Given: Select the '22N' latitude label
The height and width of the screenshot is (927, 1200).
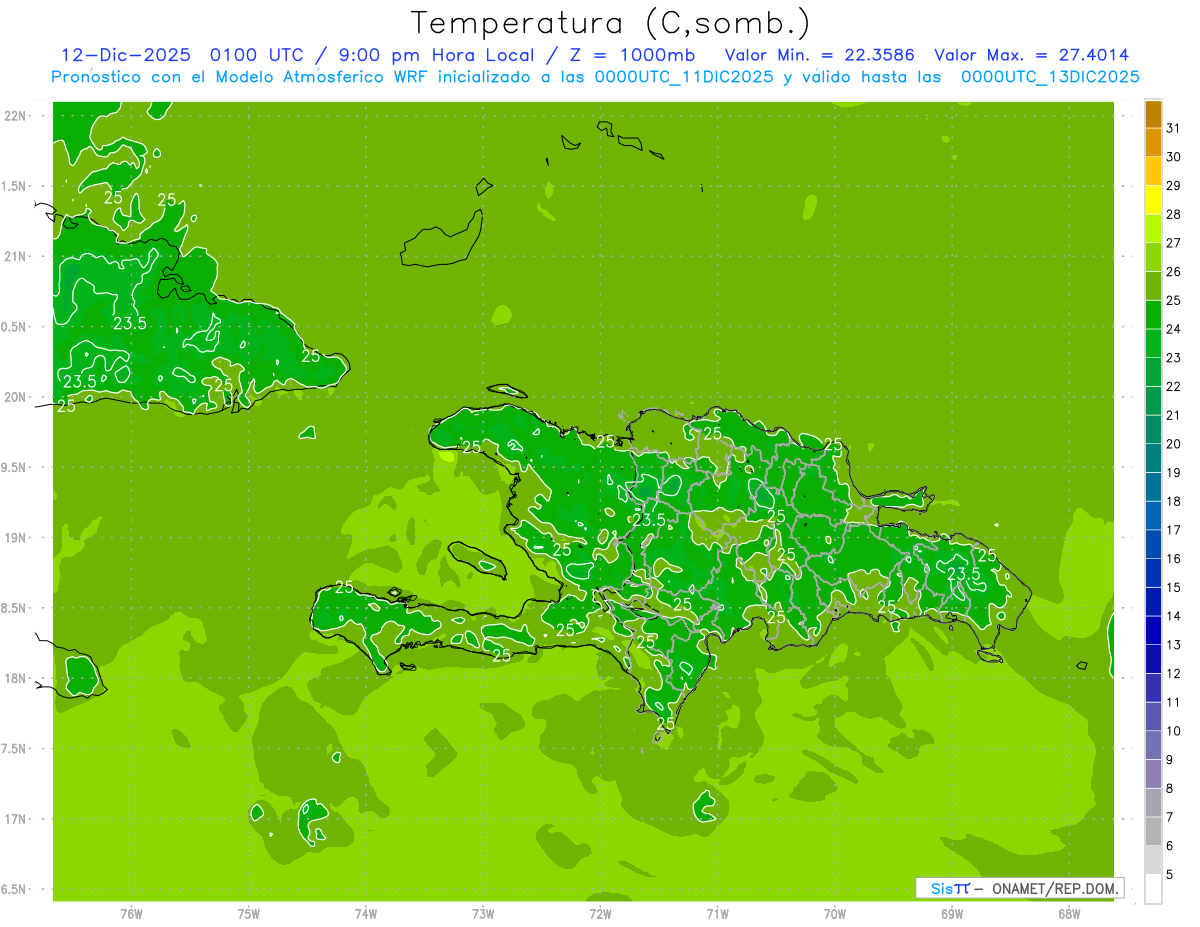Looking at the screenshot, I should tap(15, 116).
